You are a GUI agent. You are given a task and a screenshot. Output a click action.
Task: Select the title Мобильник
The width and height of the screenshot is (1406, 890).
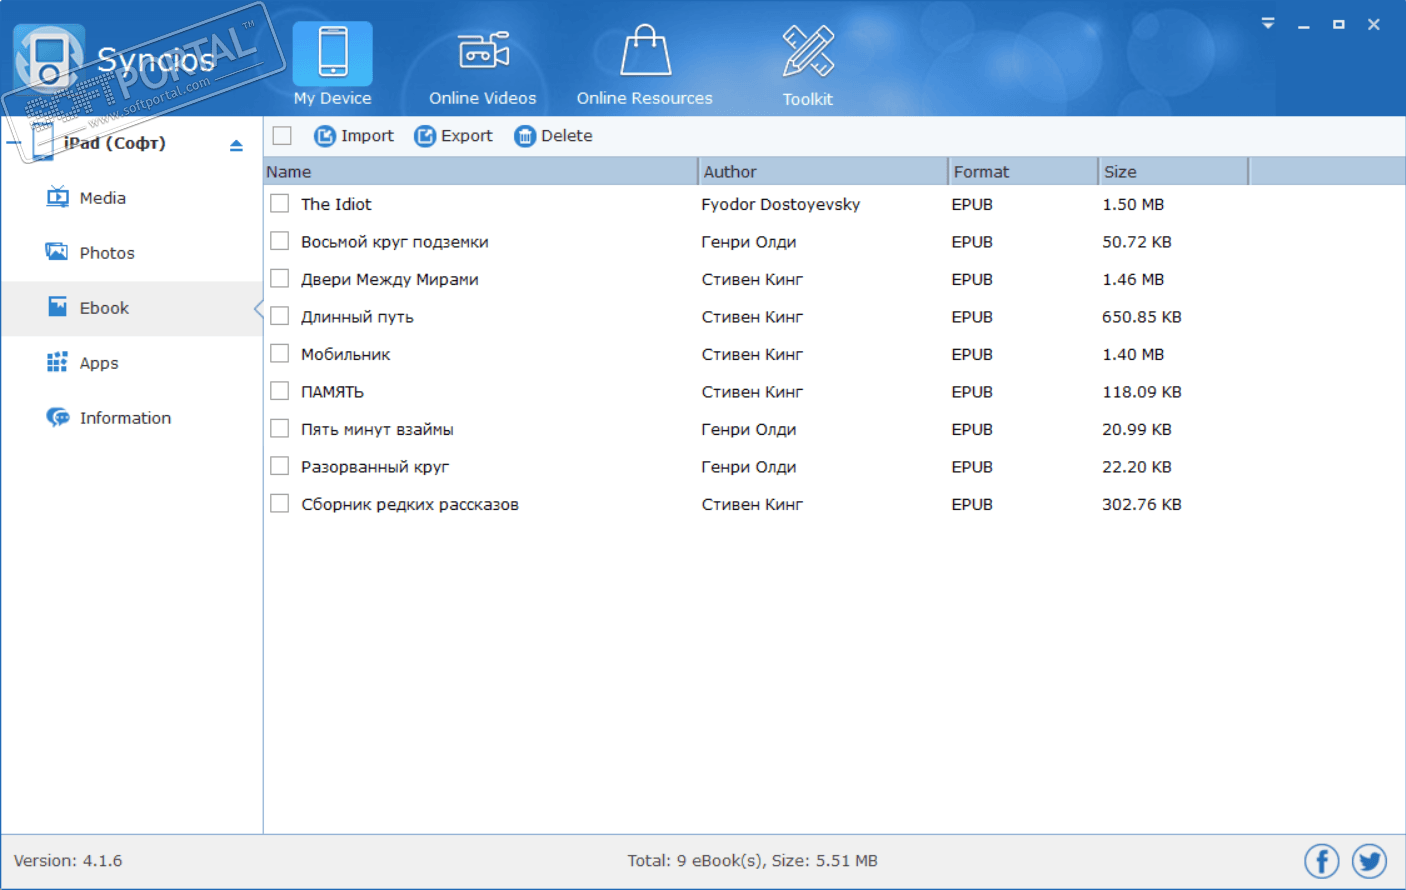point(346,355)
